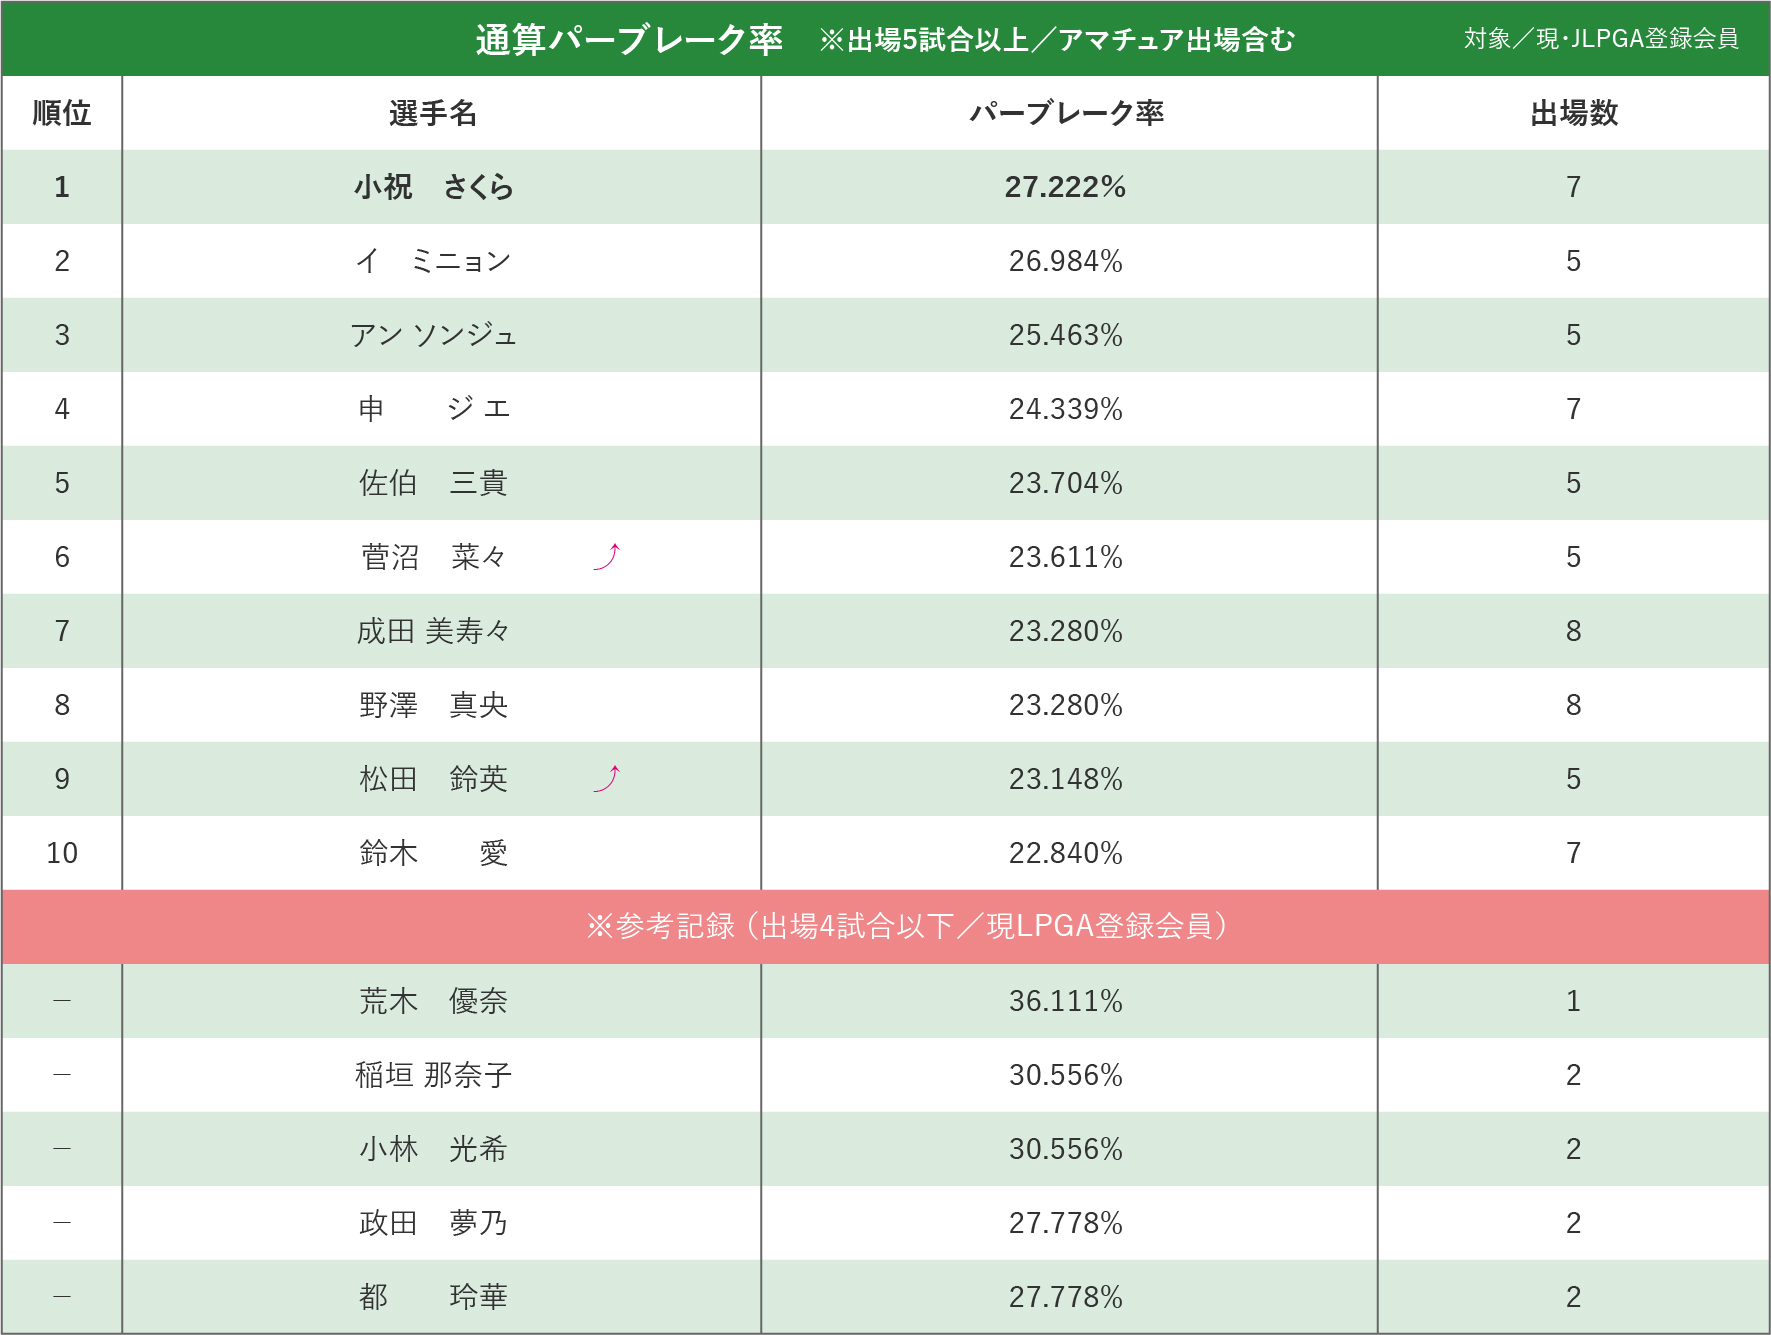This screenshot has width=1771, height=1335.
Task: Click the player name 申 ジエ
Action: (433, 409)
